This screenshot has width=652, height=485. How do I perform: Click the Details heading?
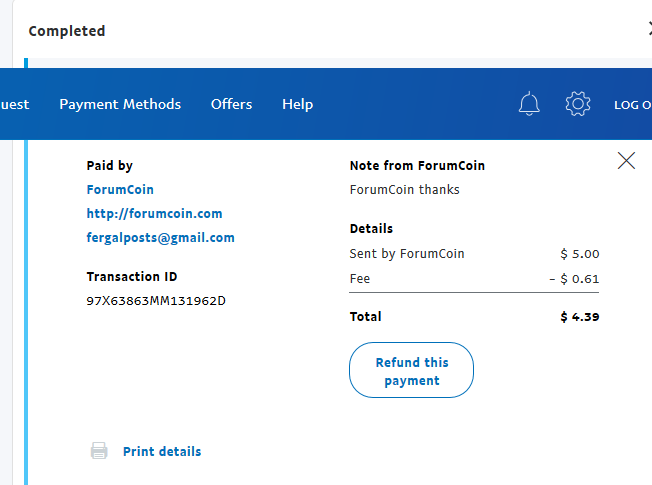click(371, 229)
